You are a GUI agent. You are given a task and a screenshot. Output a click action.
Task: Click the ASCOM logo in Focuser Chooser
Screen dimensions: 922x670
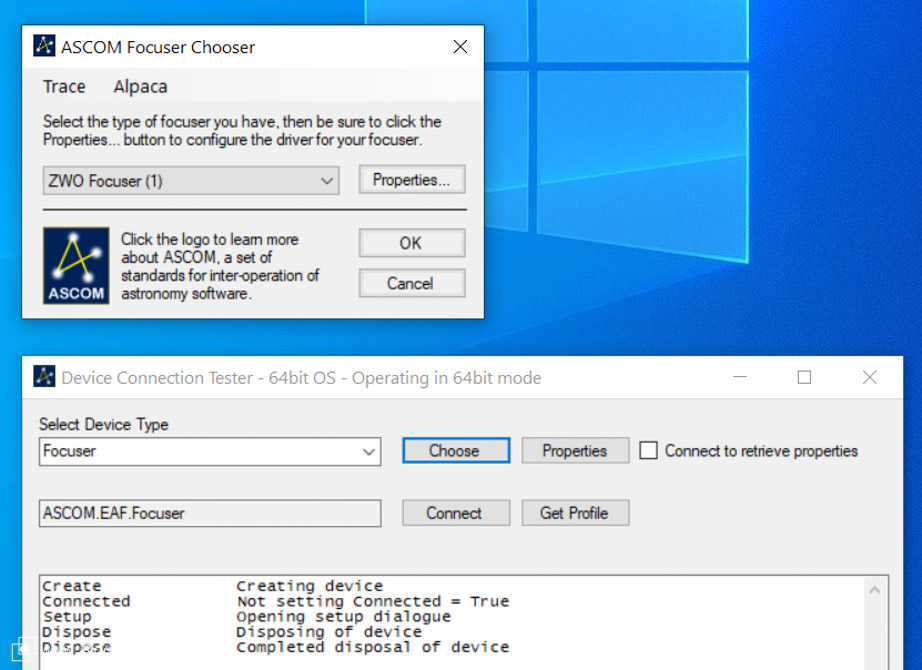pyautogui.click(x=76, y=265)
